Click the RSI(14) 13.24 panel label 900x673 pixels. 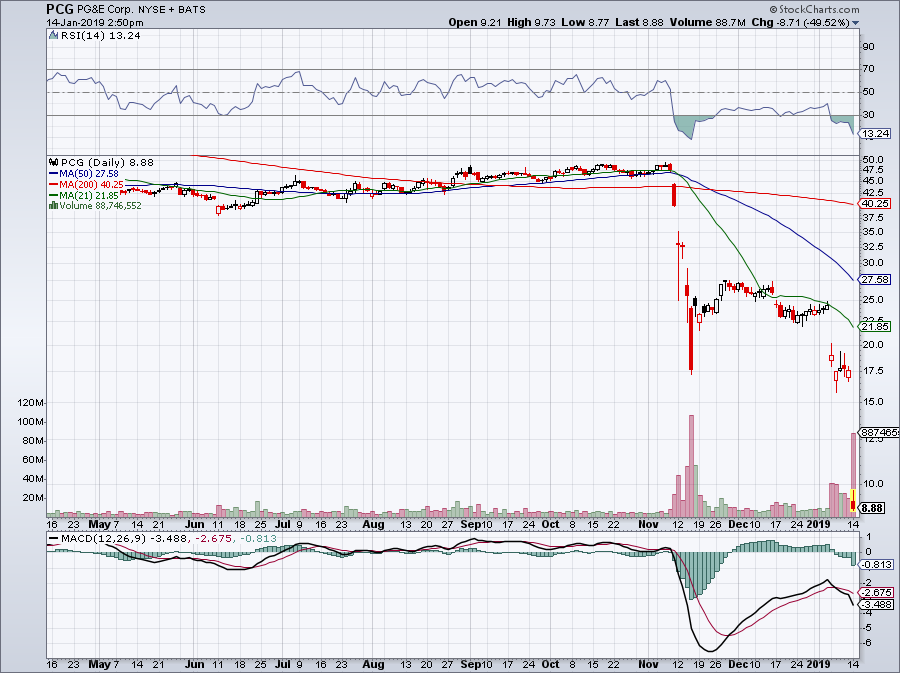pyautogui.click(x=101, y=35)
